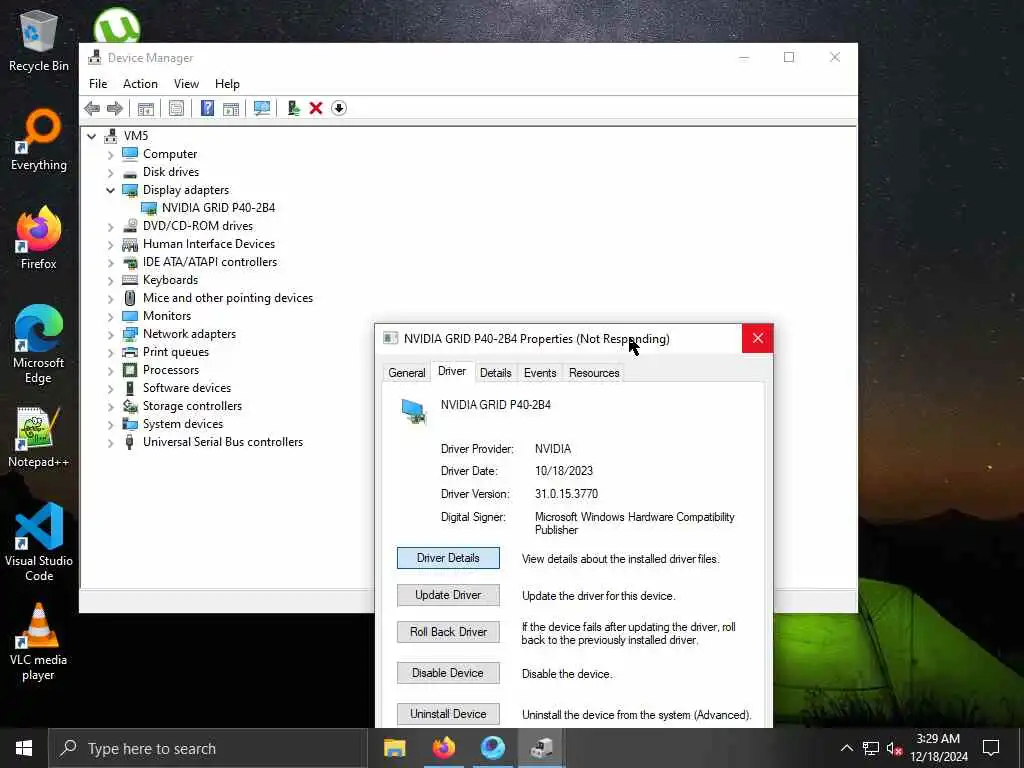The image size is (1024, 768).
Task: Select the Processors tree label
Action: coord(170,370)
